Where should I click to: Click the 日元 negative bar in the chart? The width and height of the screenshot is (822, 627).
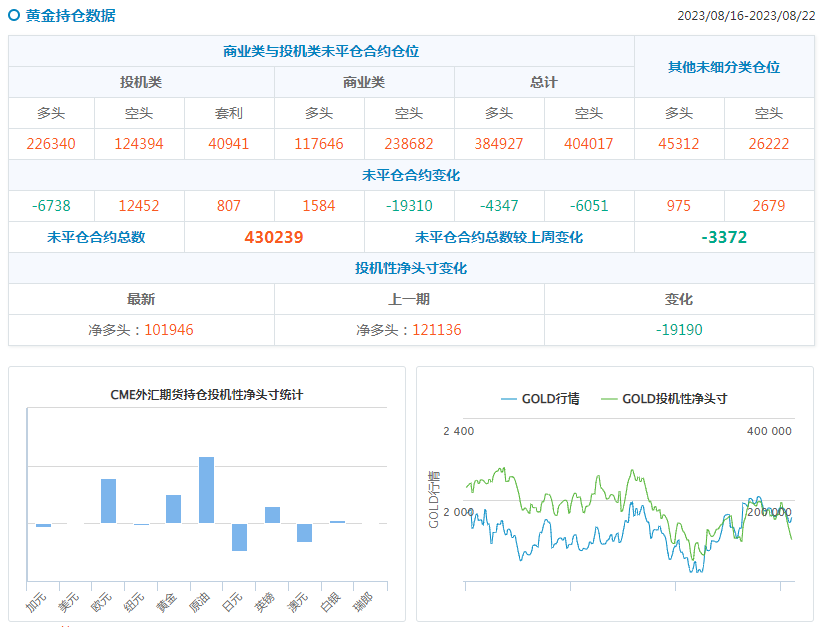click(x=239, y=537)
